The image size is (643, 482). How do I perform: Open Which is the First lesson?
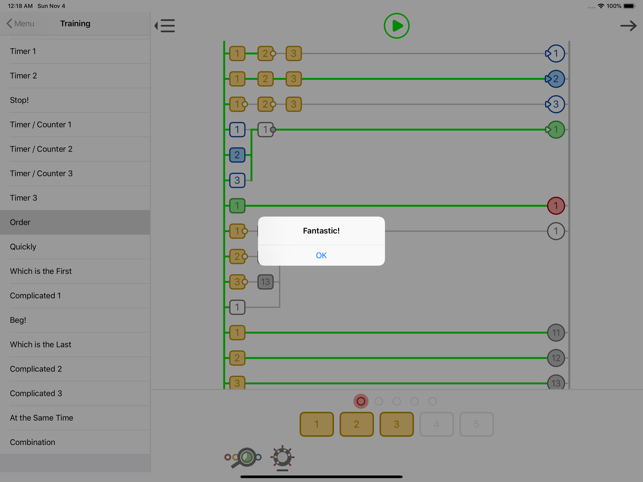pyautogui.click(x=75, y=271)
